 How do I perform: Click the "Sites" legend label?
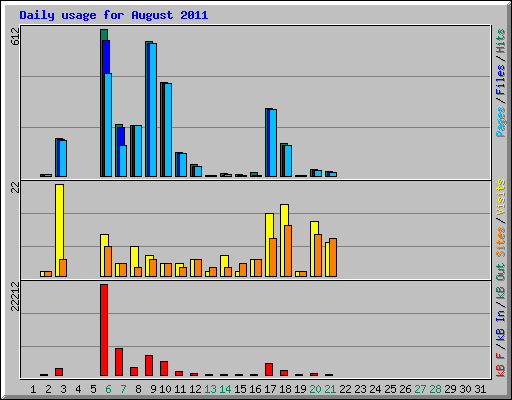click(500, 242)
